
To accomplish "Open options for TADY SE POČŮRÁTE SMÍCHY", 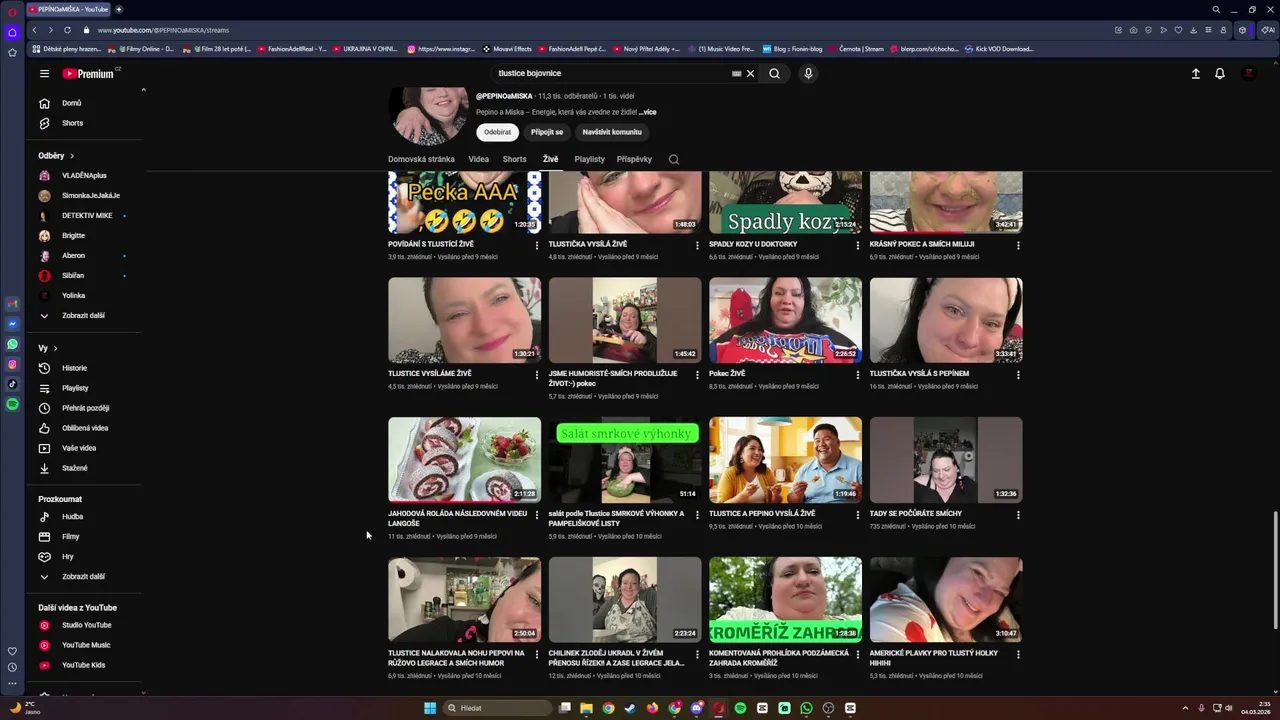I will point(1018,515).
